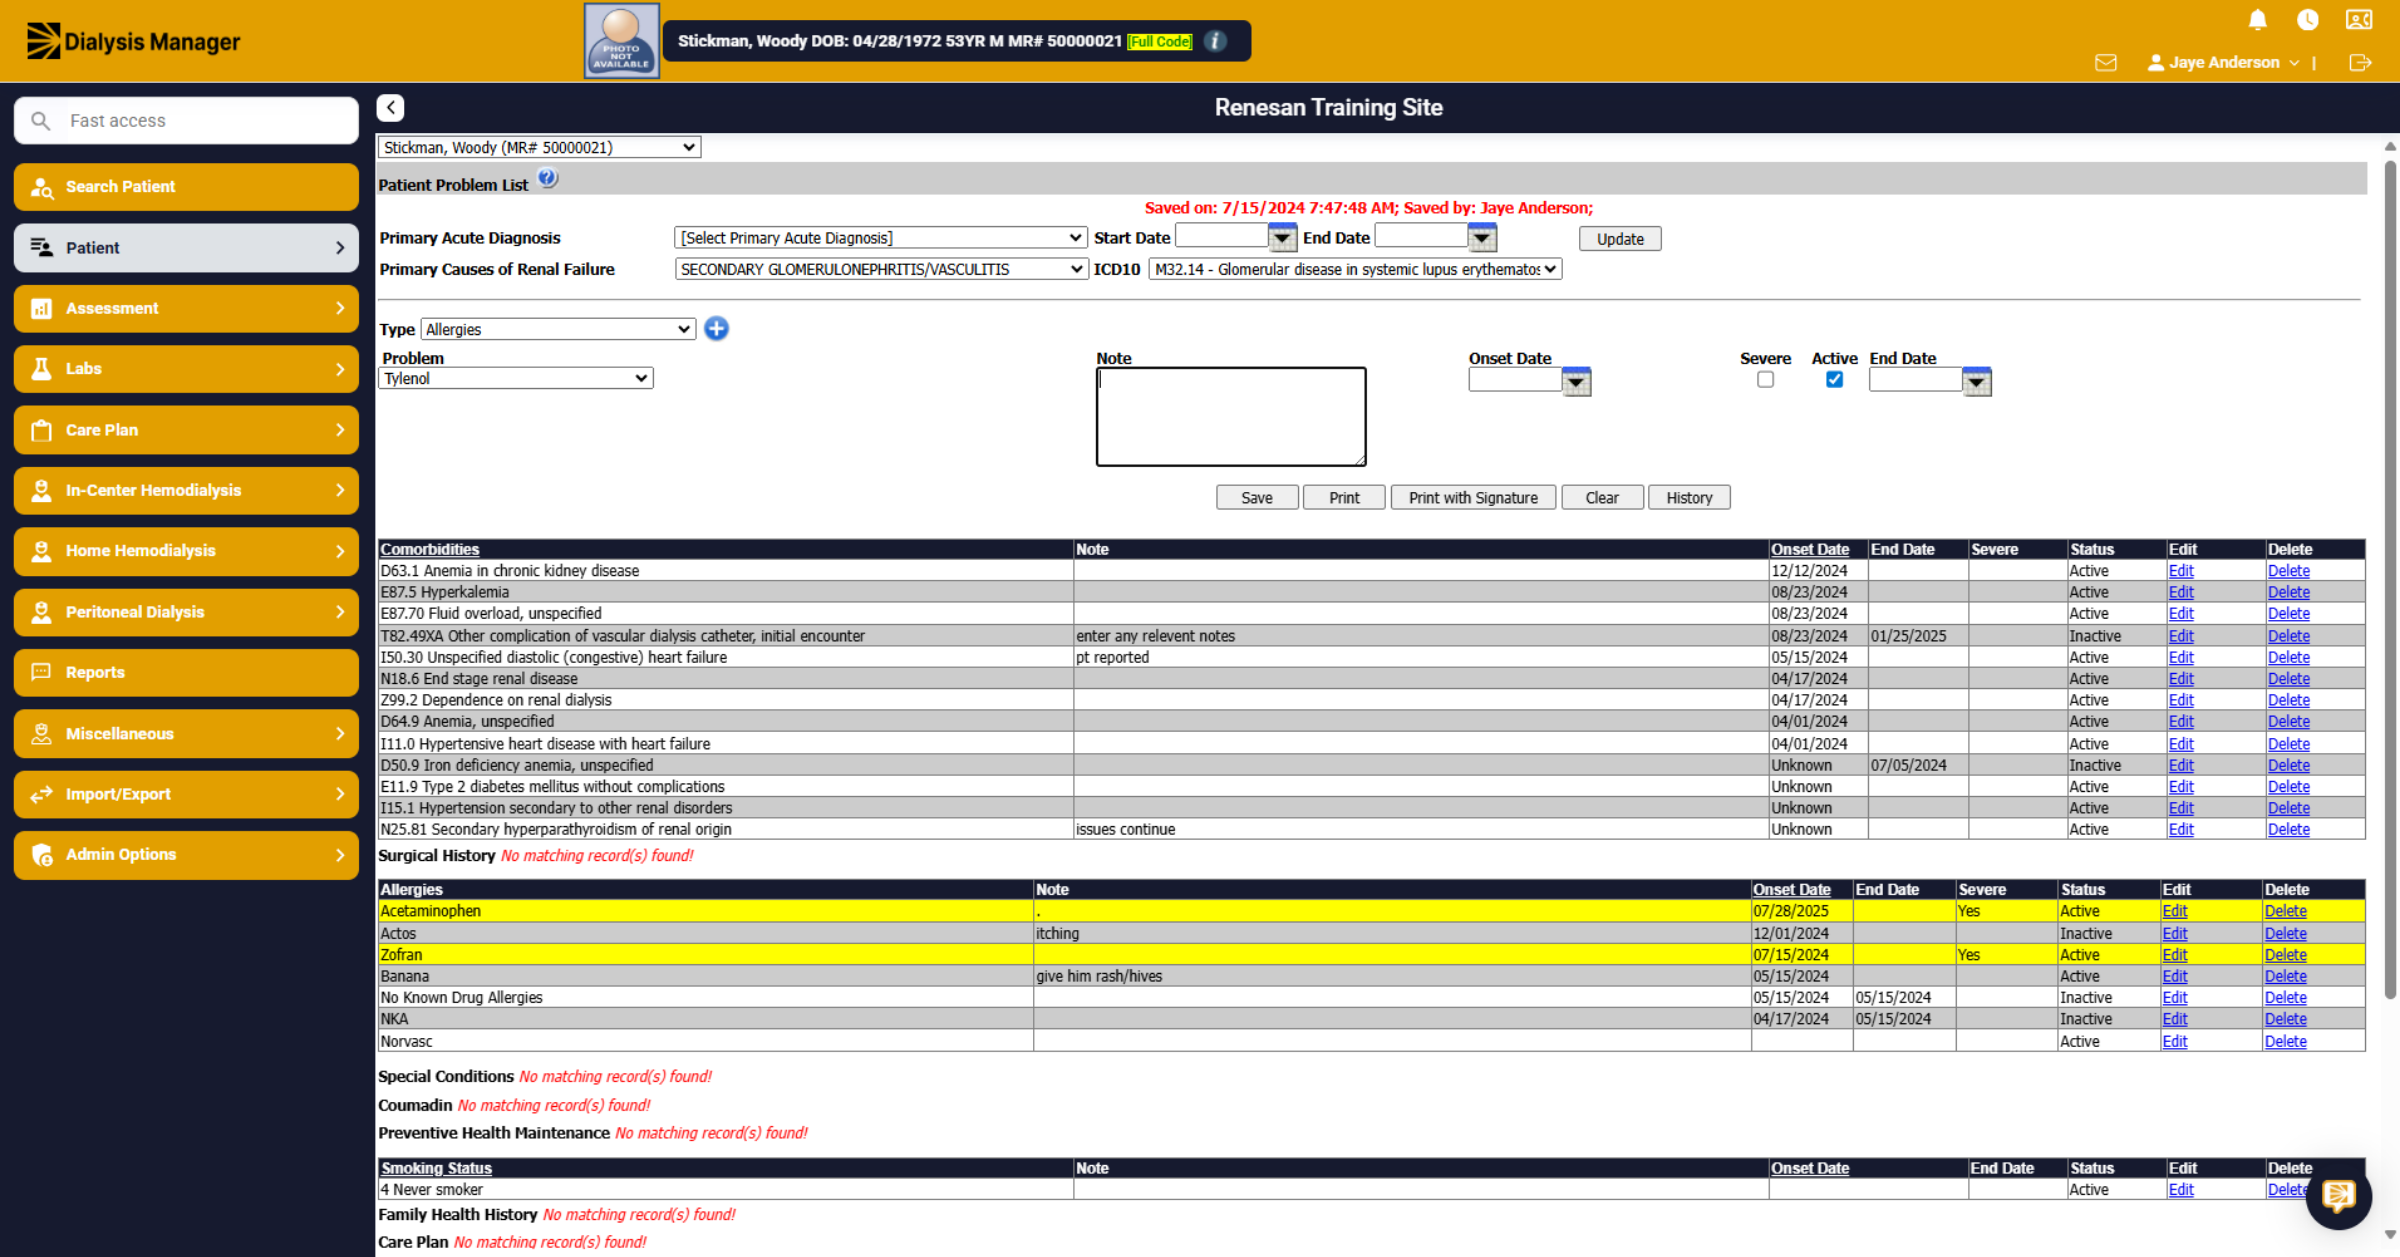This screenshot has width=2400, height=1257.
Task: Click the clock icon in header
Action: 2308,20
